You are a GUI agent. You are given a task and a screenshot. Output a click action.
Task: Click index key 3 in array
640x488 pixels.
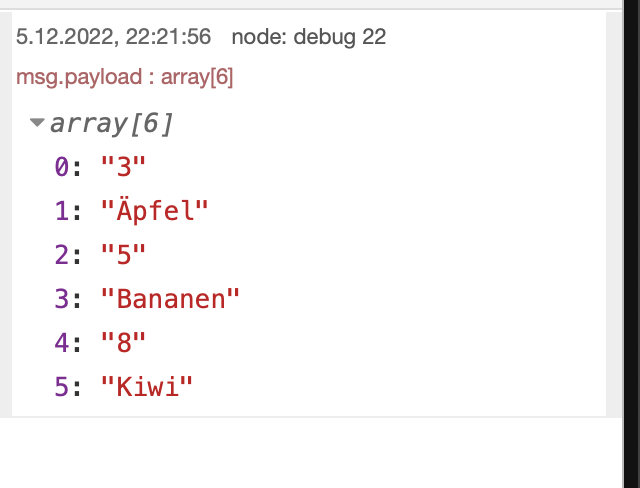[x=62, y=299]
